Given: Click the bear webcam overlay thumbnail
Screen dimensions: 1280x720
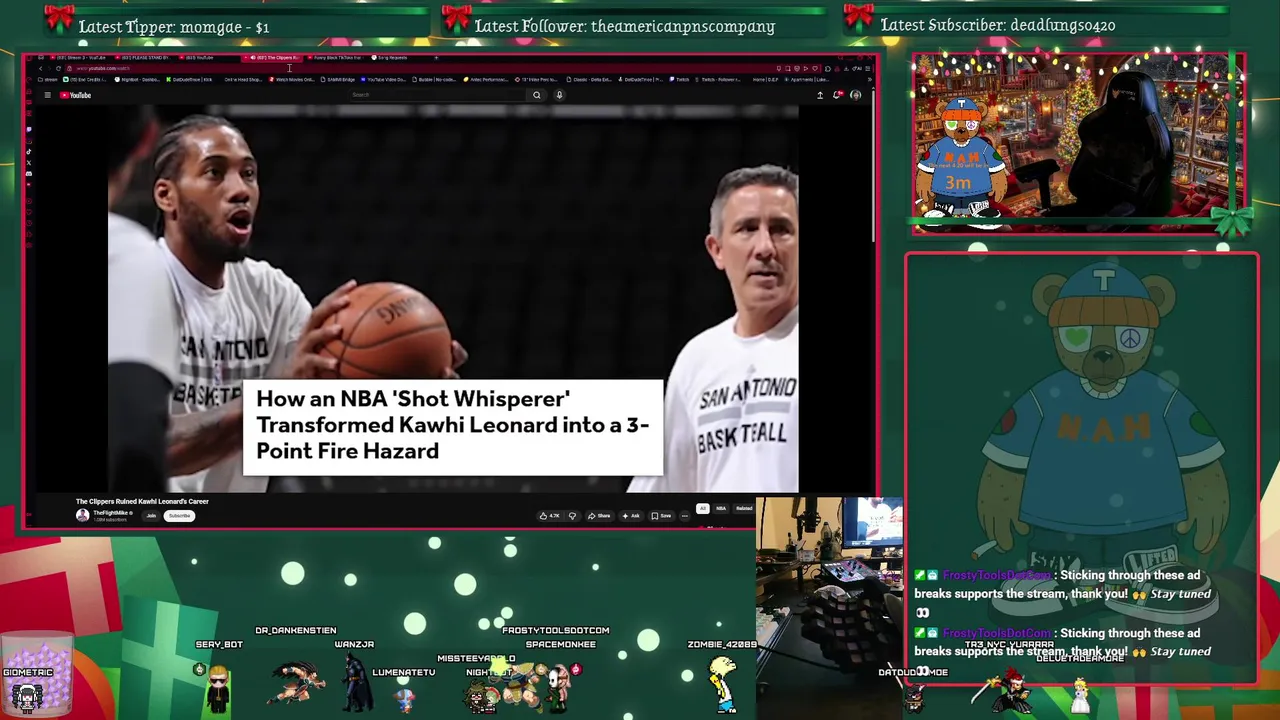Looking at the screenshot, I should (x=1078, y=144).
